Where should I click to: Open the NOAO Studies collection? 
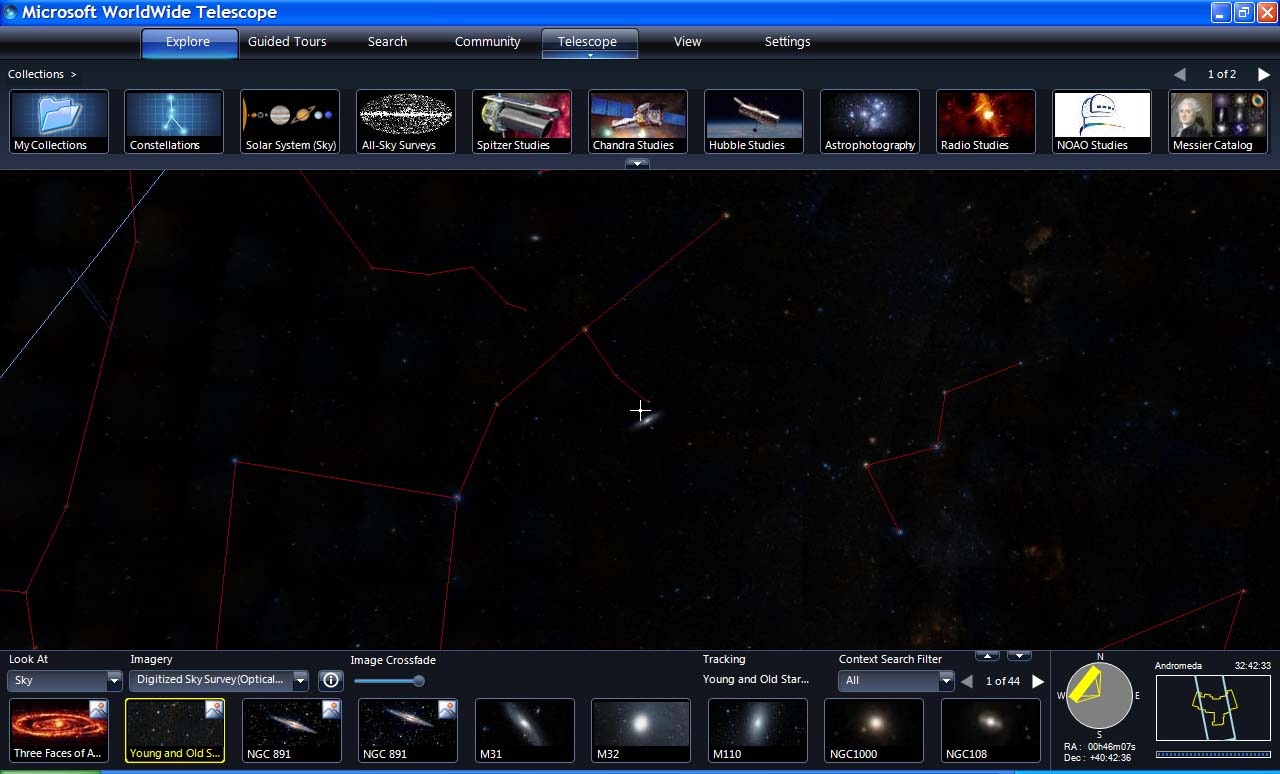pos(1102,122)
